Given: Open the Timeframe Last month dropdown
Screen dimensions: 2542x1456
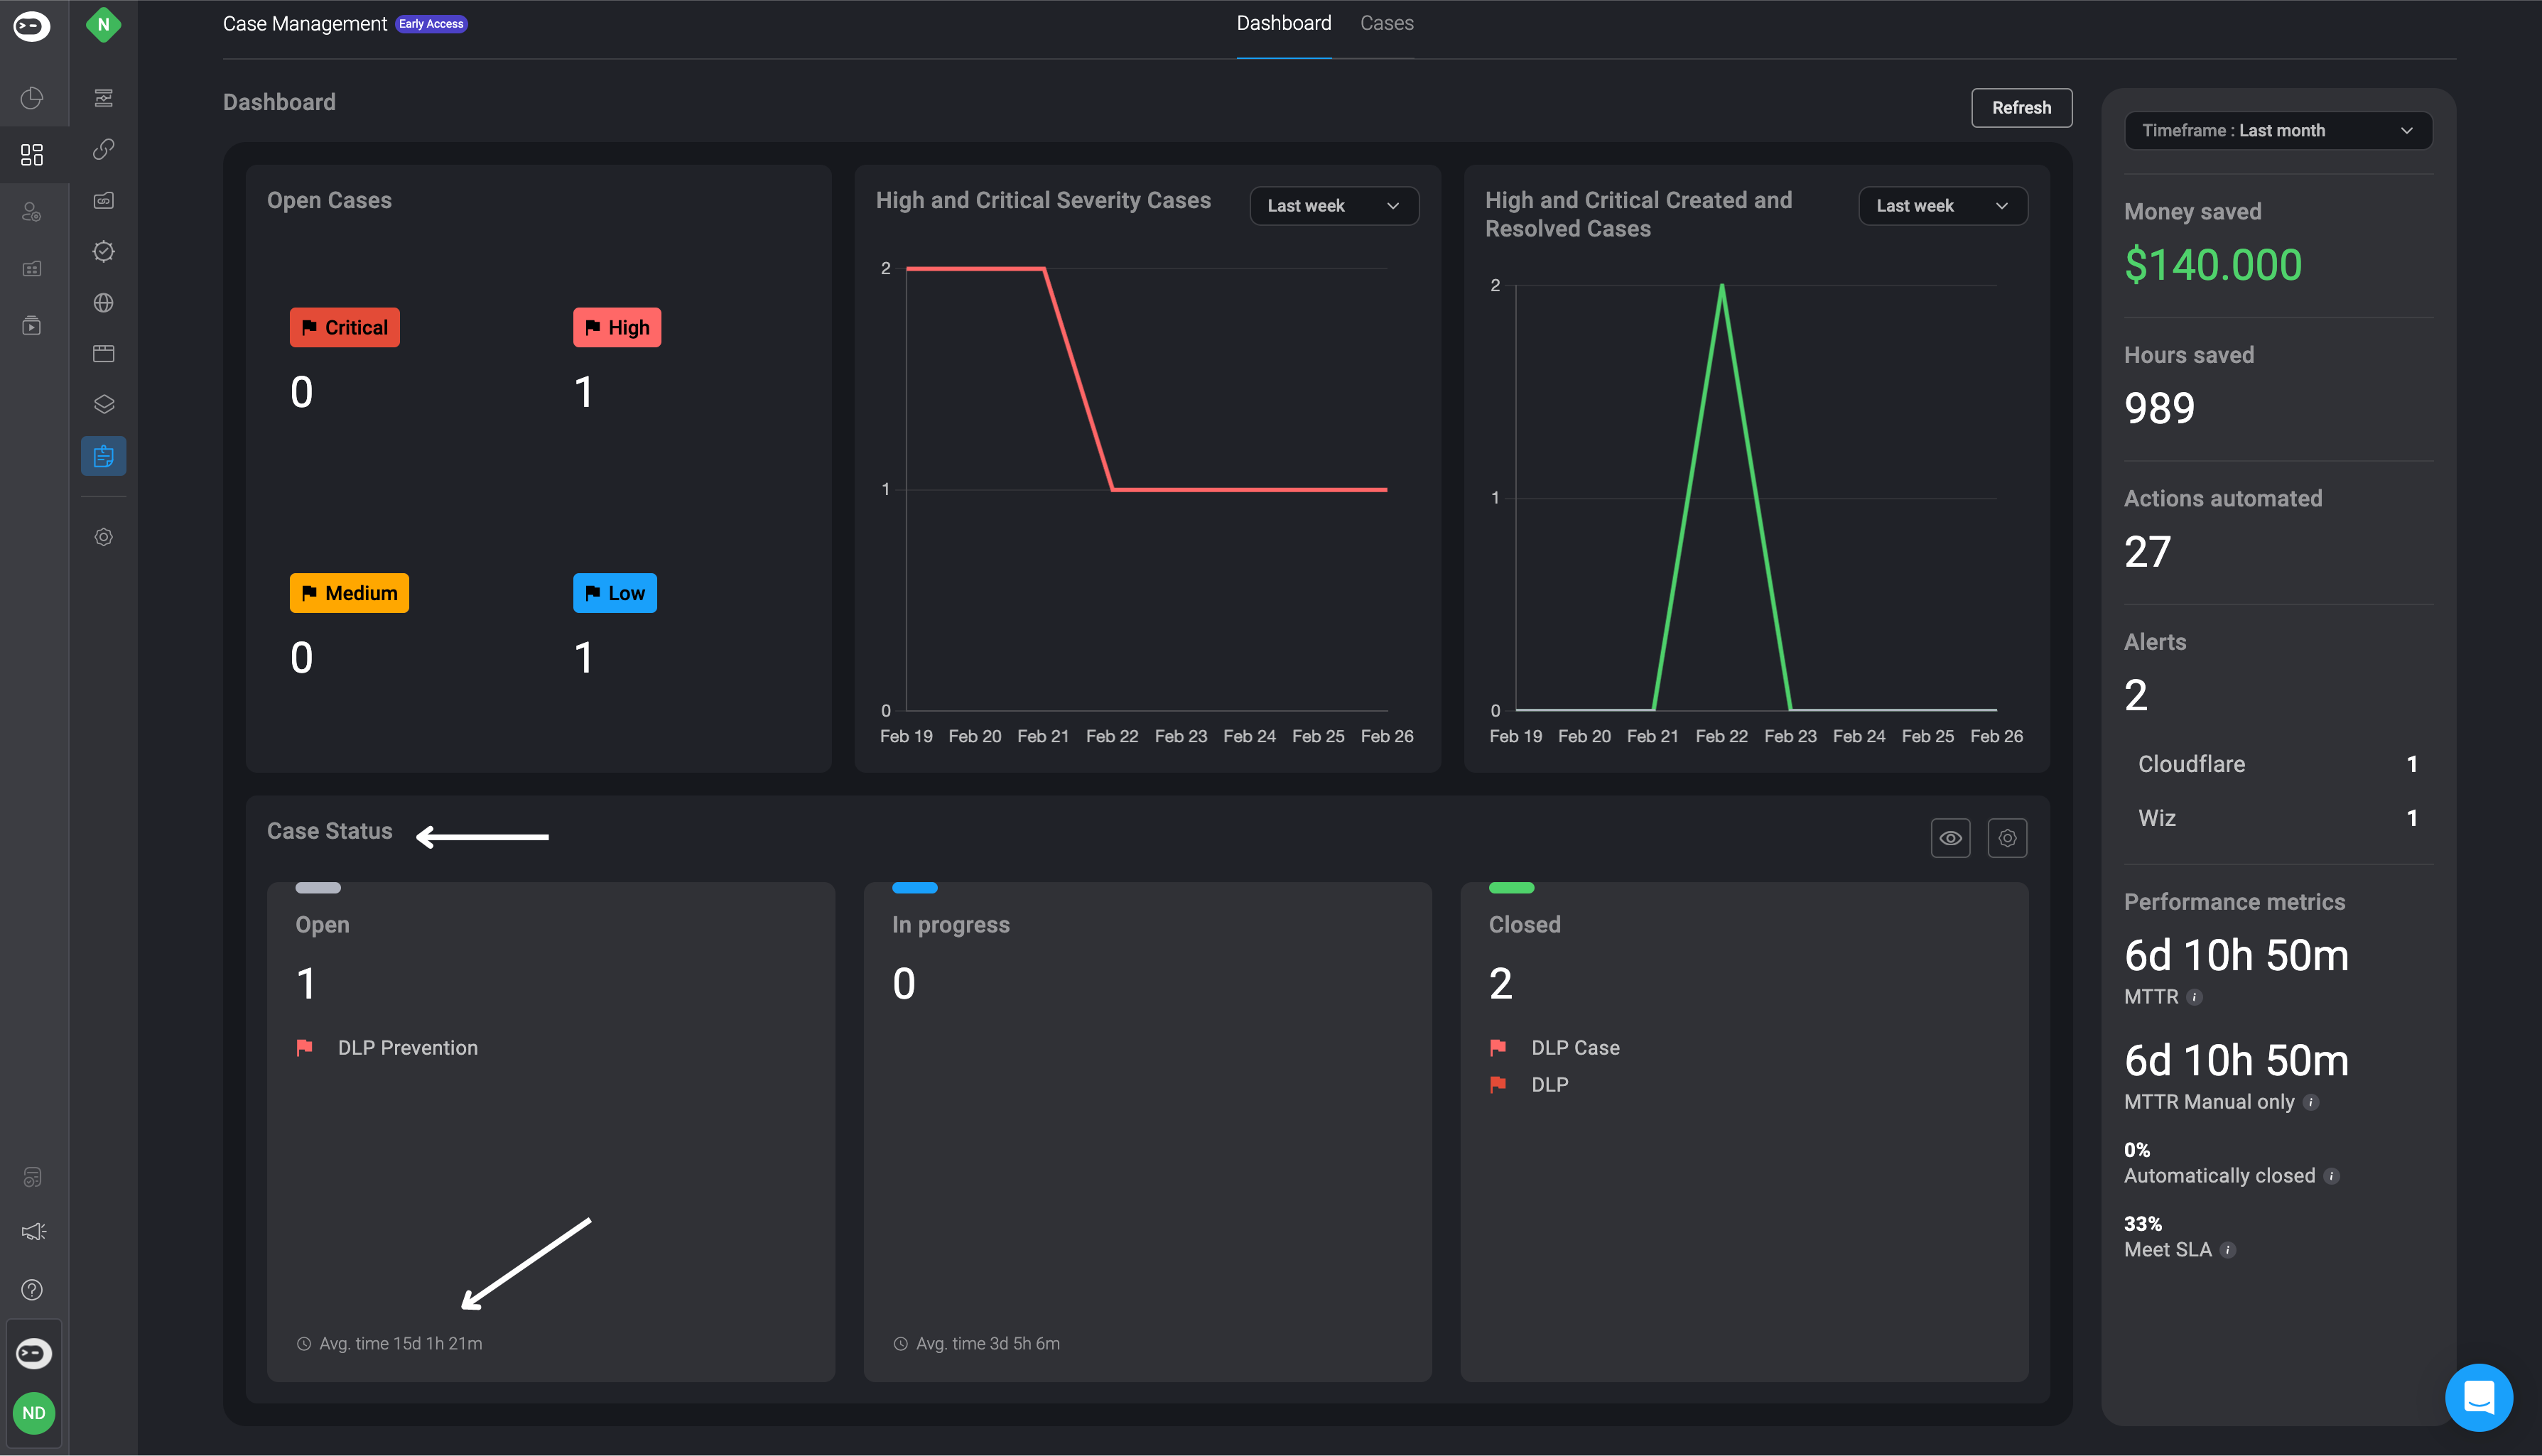Looking at the screenshot, I should pos(2278,131).
